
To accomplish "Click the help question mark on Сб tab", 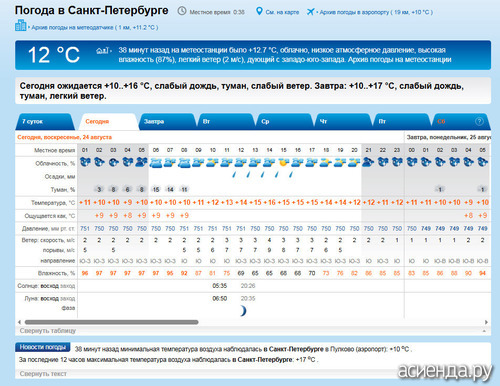I will tap(479, 121).
